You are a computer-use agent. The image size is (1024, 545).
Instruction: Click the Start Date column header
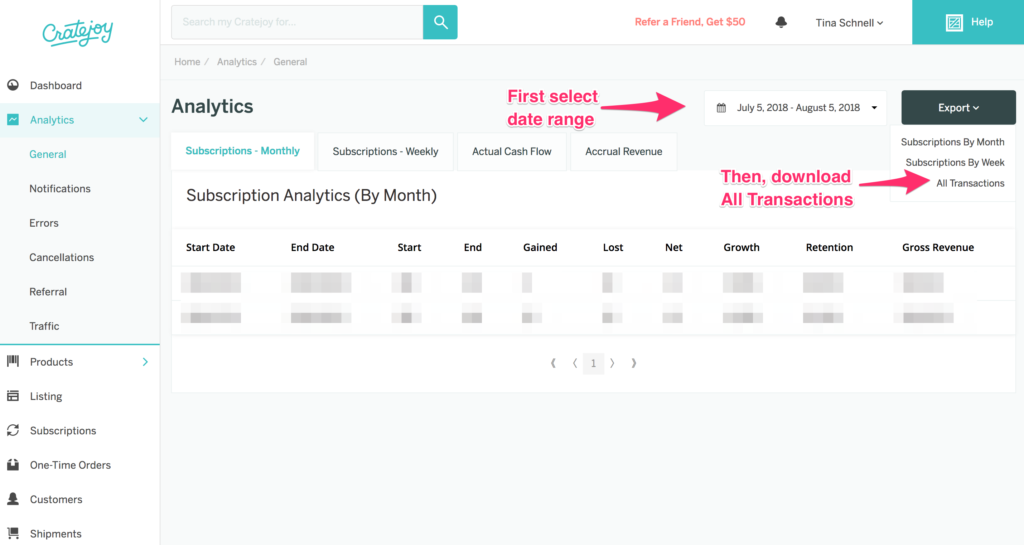pyautogui.click(x=210, y=247)
